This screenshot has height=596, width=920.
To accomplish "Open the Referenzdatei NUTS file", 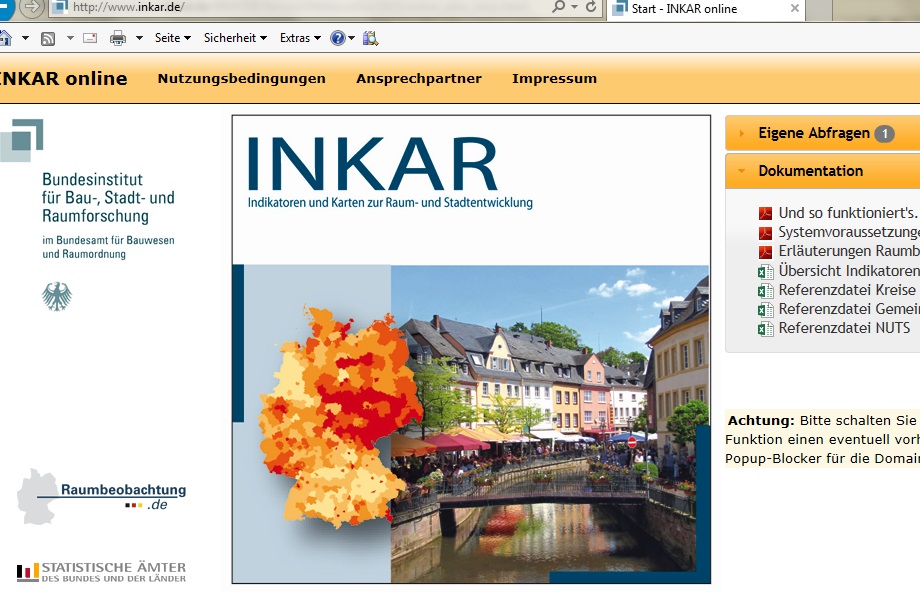I will (x=844, y=328).
